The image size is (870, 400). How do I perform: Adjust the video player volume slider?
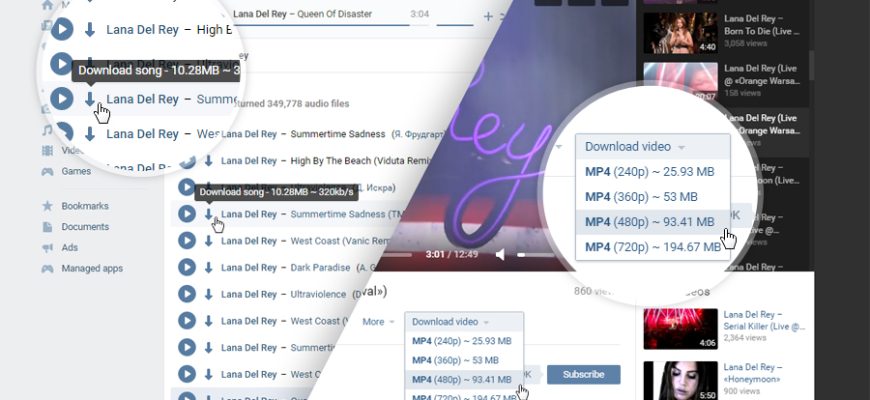[x=537, y=255]
